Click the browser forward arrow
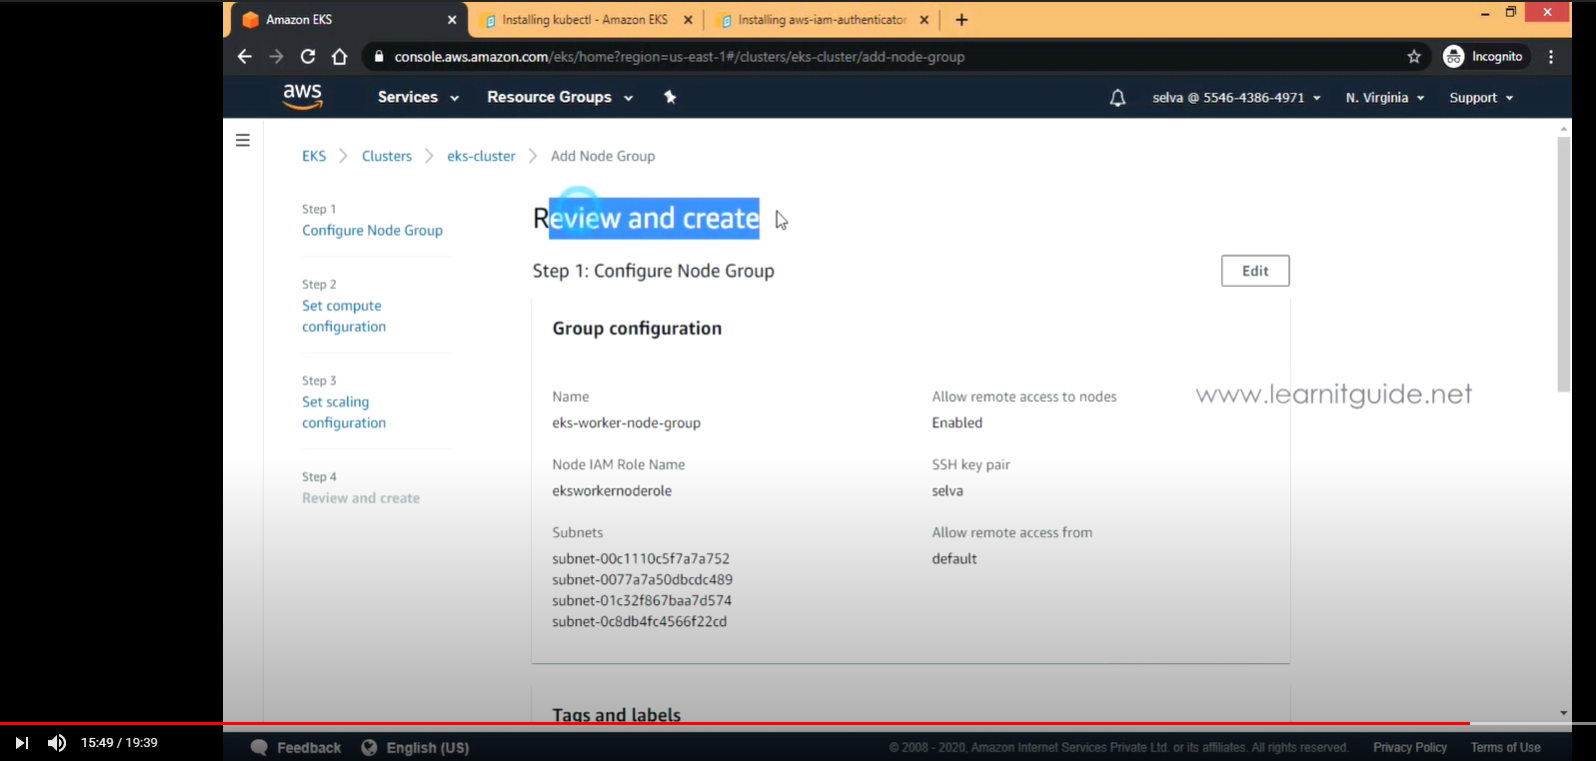Image resolution: width=1596 pixels, height=761 pixels. pyautogui.click(x=276, y=57)
